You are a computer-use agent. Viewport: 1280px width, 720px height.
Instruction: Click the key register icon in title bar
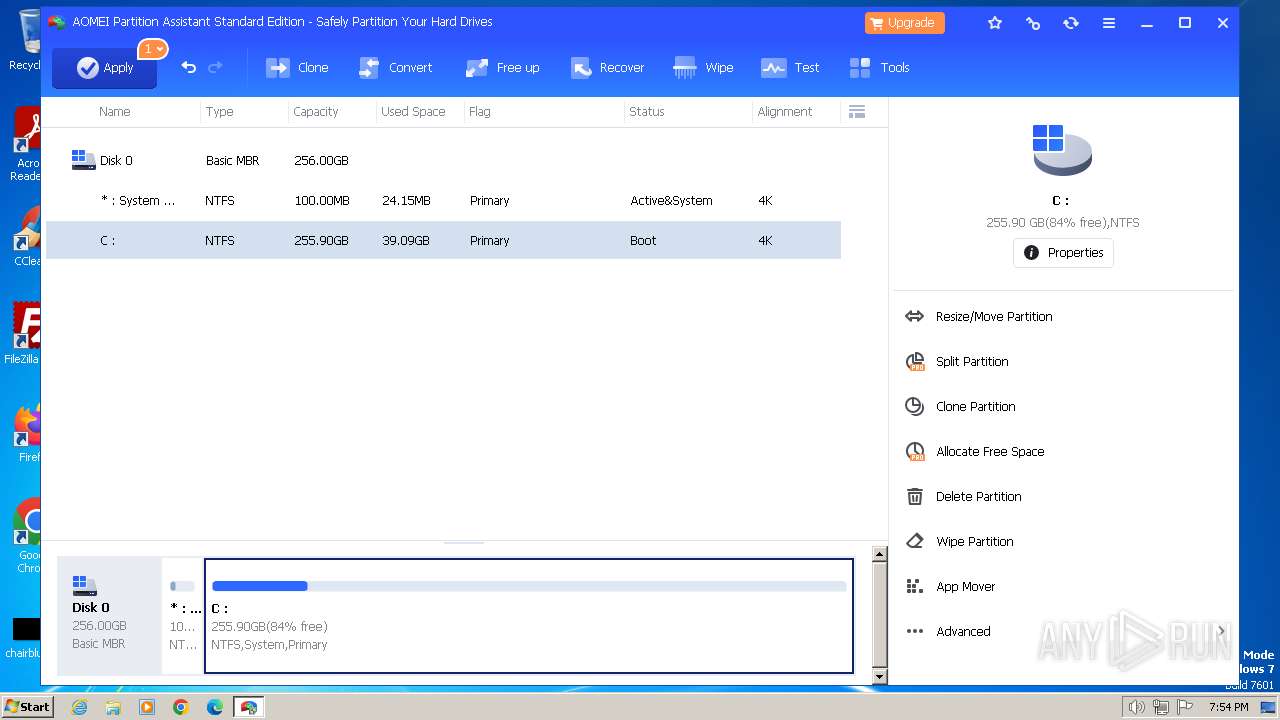coord(1033,22)
